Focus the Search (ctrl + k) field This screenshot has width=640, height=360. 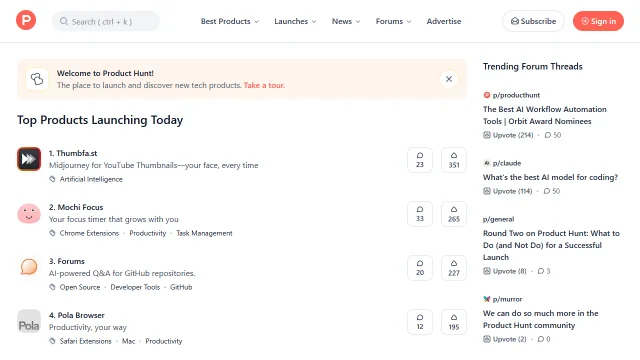tap(106, 21)
